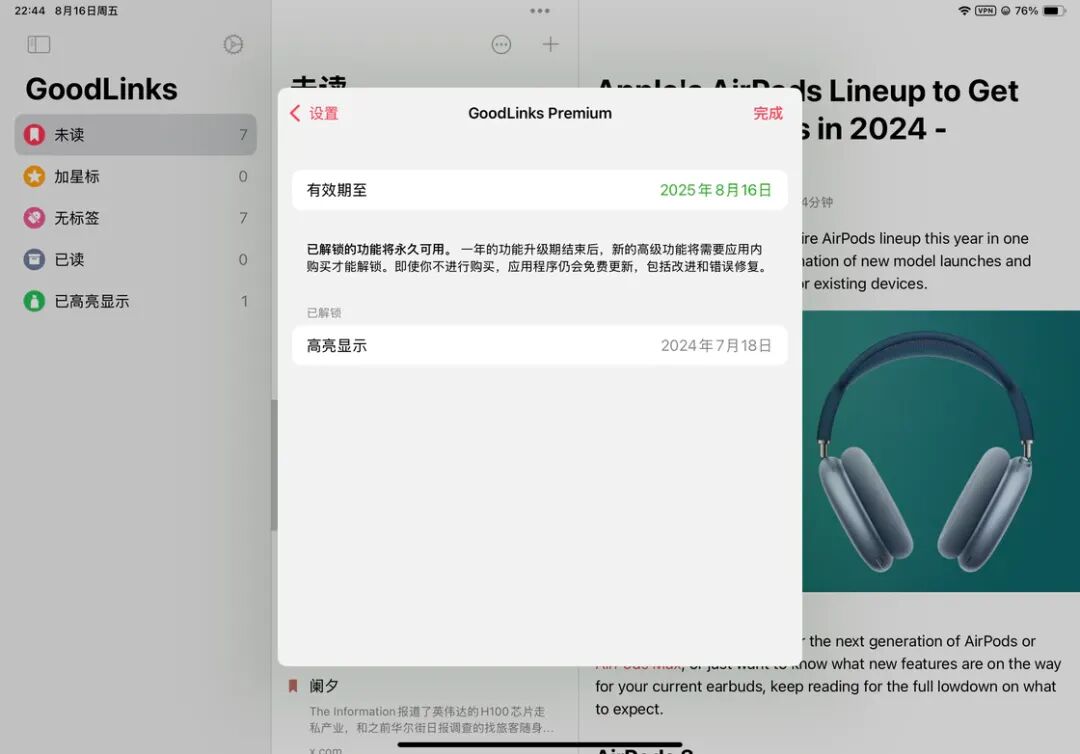
Task: Click the orange 加星标 star icon
Action: [x=34, y=176]
